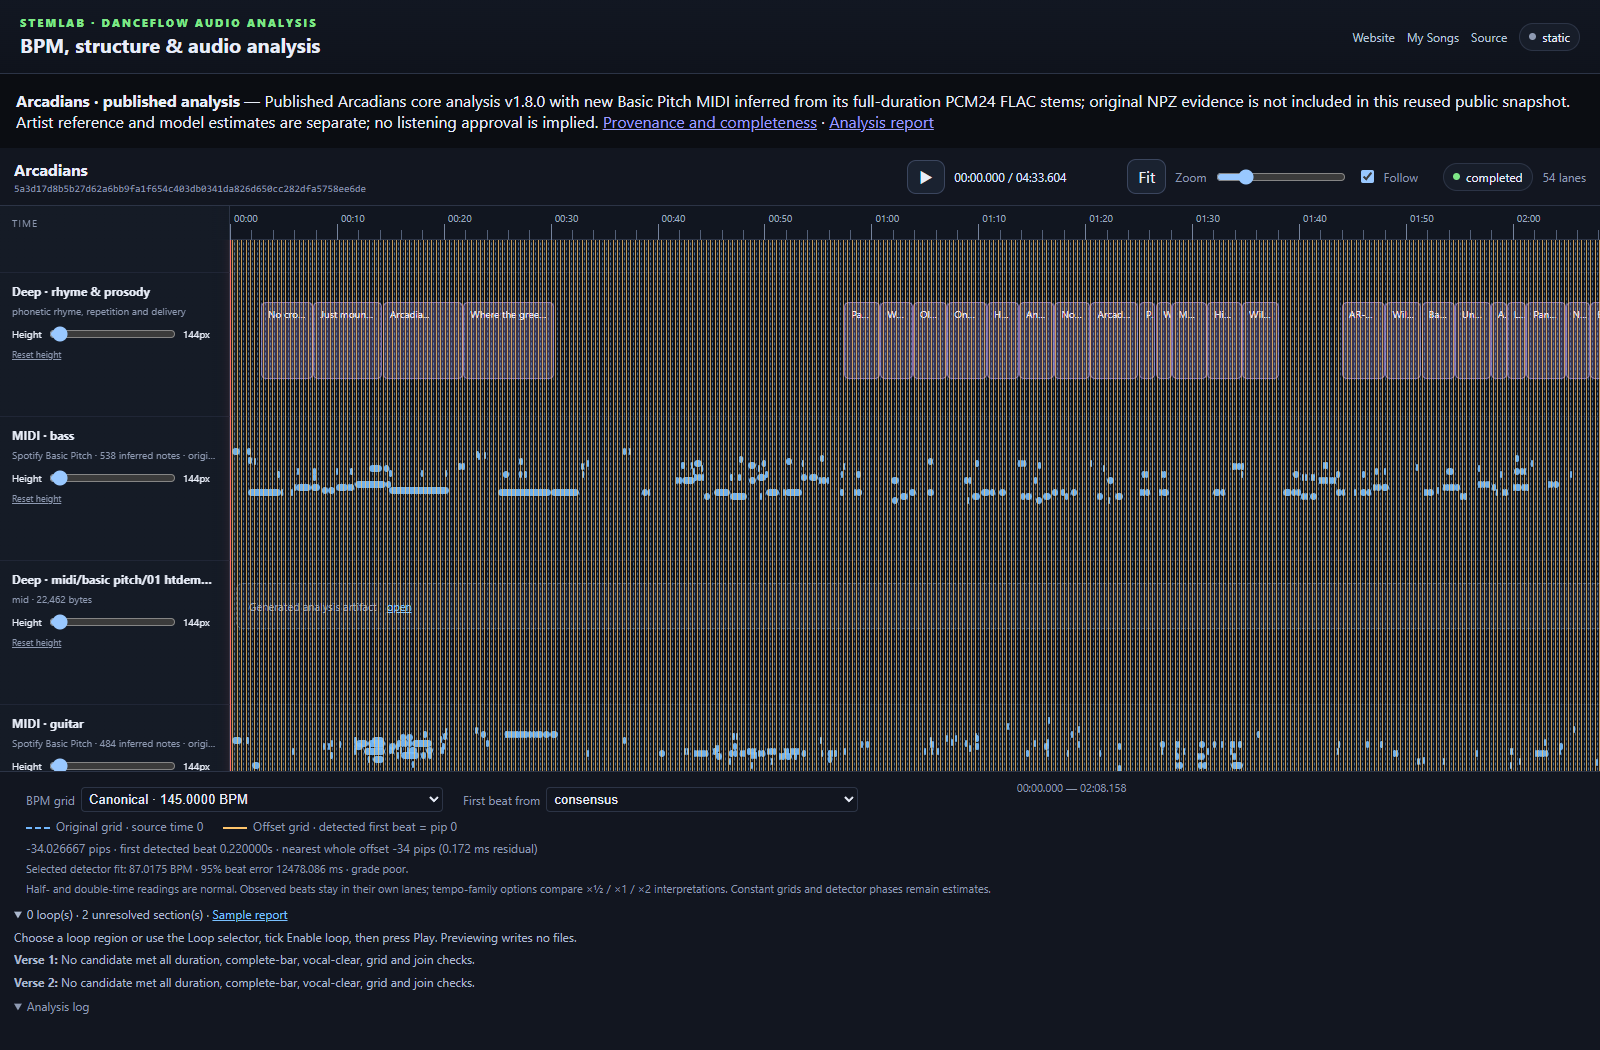The image size is (1600, 1050).
Task: Click the 01:00 time ruler mark
Action: 887,218
